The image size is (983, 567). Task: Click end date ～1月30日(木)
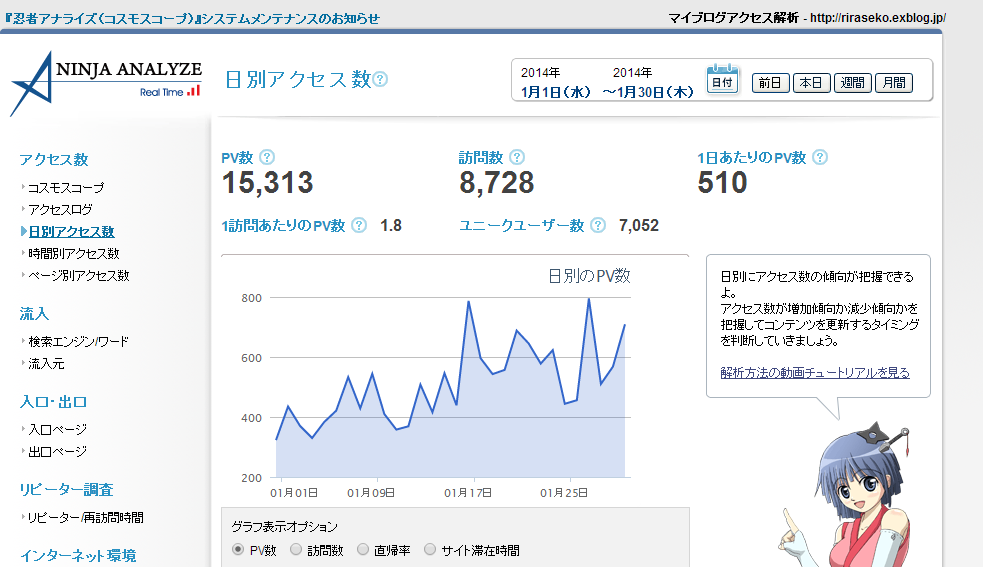(648, 92)
